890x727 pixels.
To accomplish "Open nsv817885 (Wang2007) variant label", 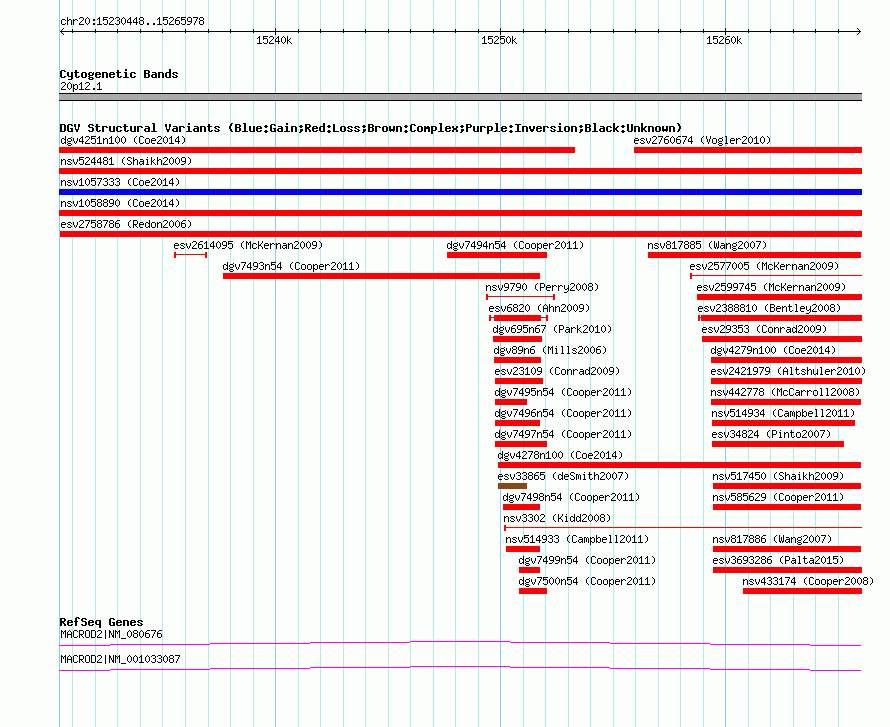I will coord(707,245).
